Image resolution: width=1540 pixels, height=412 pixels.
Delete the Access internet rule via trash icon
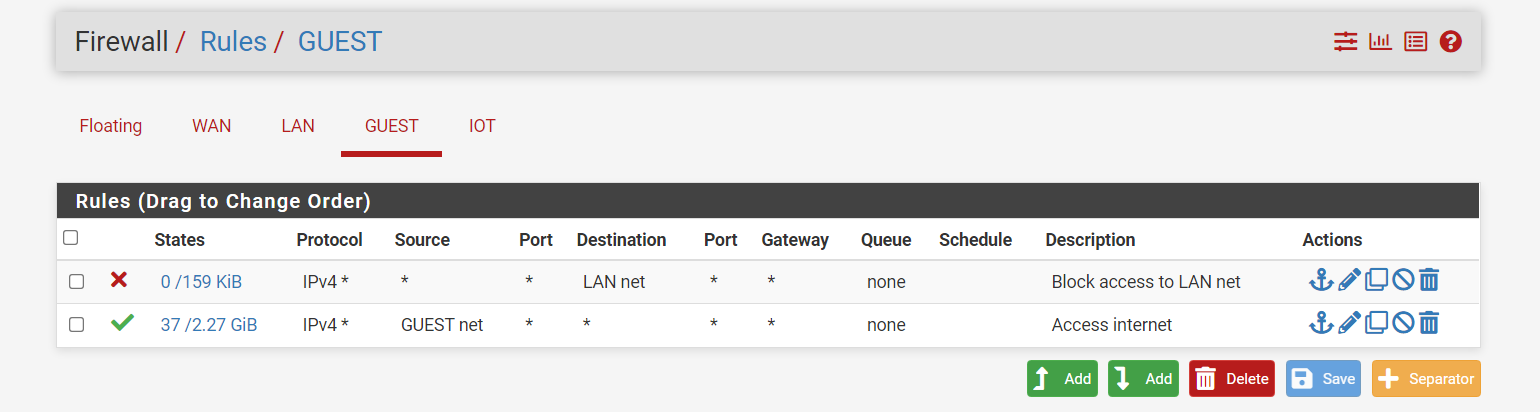click(1429, 323)
